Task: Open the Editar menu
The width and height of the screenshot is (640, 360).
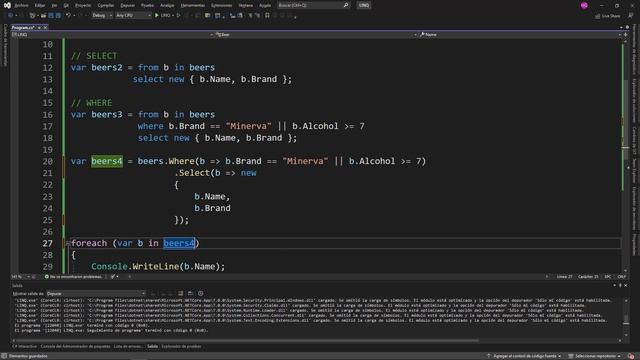Action: 40,5
